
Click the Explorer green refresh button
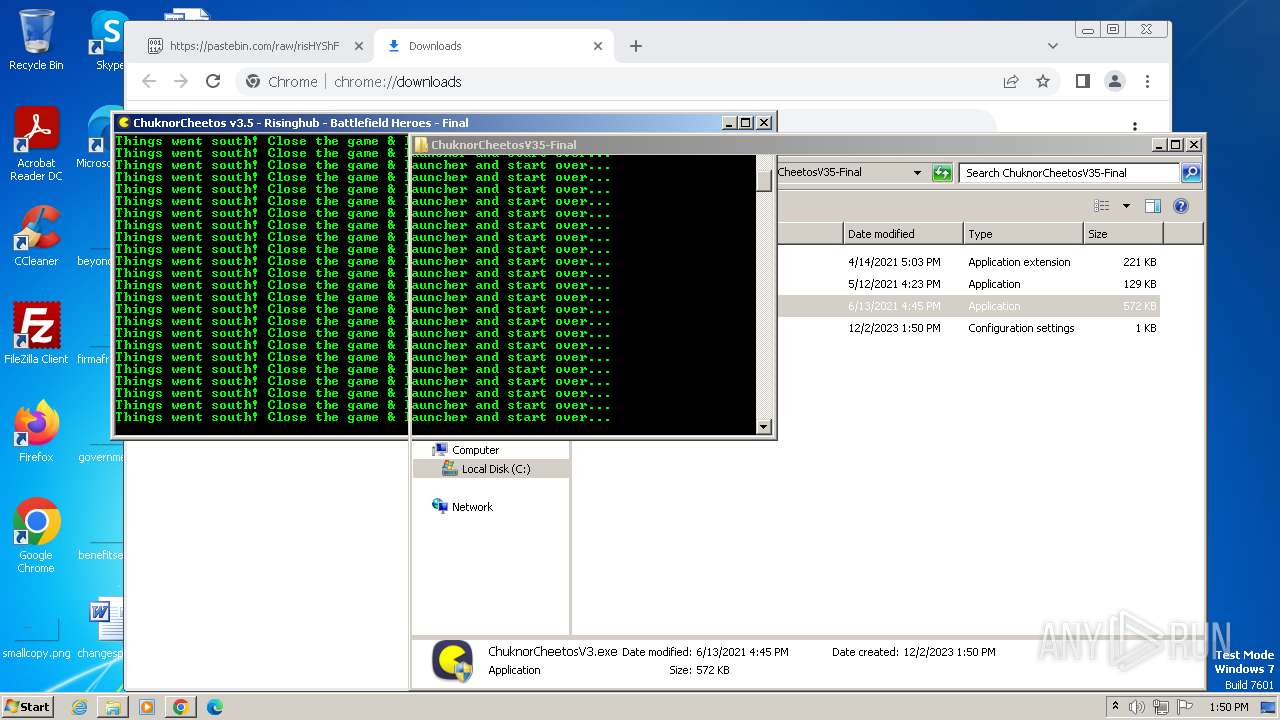tap(942, 173)
